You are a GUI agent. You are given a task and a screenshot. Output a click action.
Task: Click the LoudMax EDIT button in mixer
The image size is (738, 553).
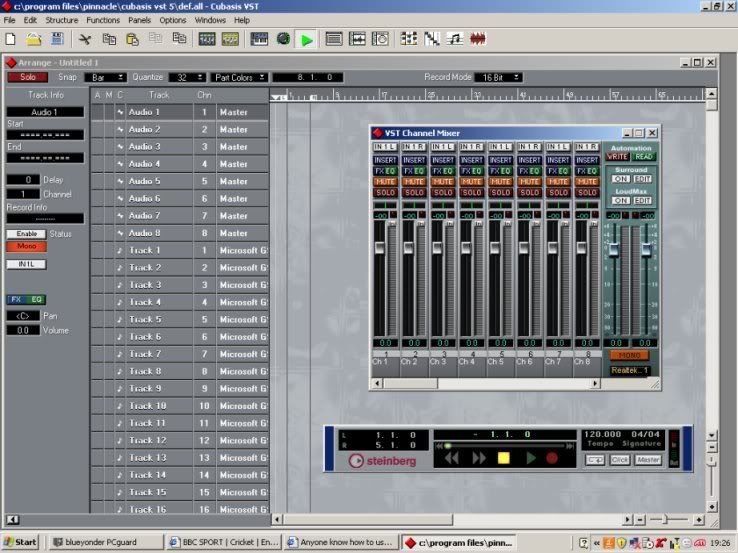642,200
